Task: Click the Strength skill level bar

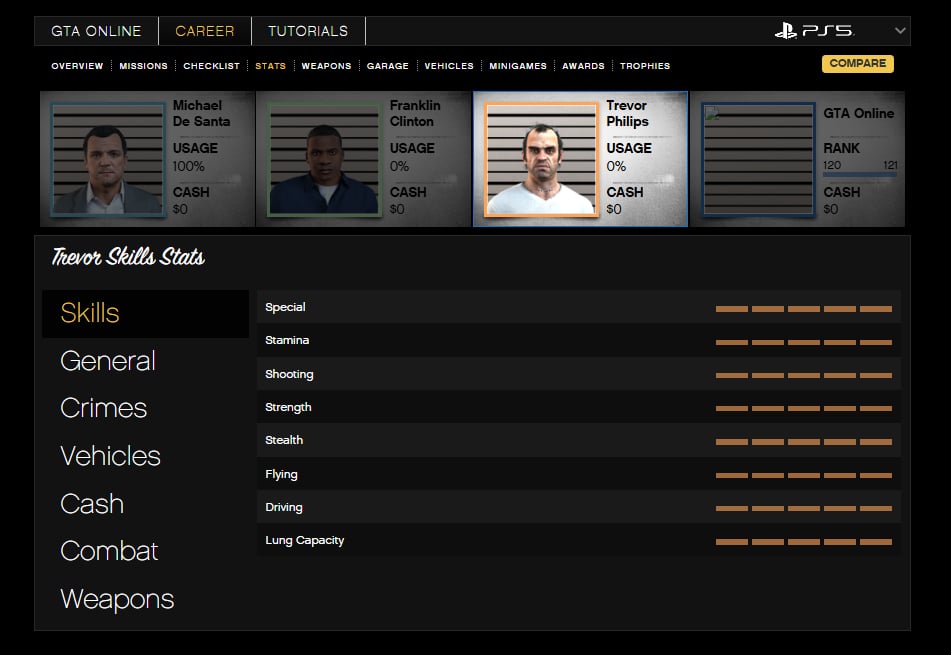Action: pyautogui.click(x=804, y=409)
